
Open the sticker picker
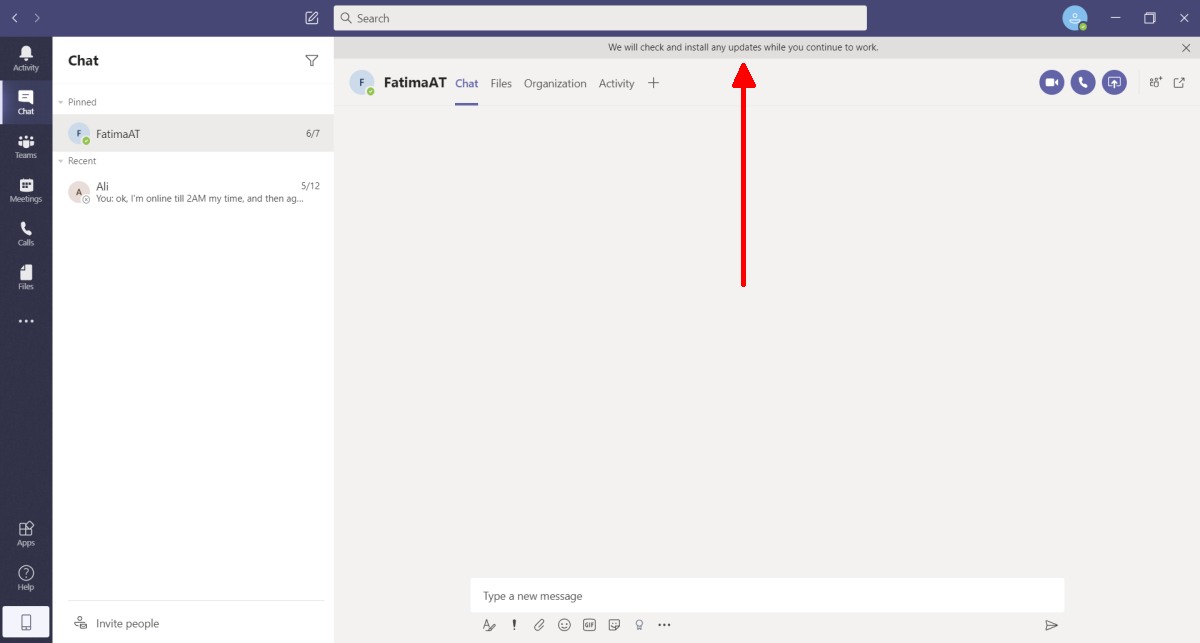[614, 625]
